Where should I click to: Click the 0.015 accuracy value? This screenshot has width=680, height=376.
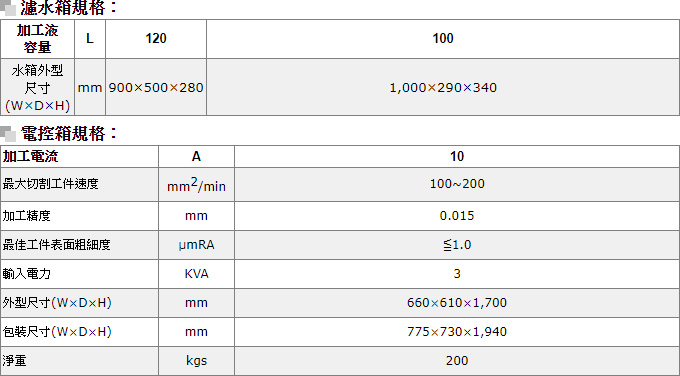[457, 216]
